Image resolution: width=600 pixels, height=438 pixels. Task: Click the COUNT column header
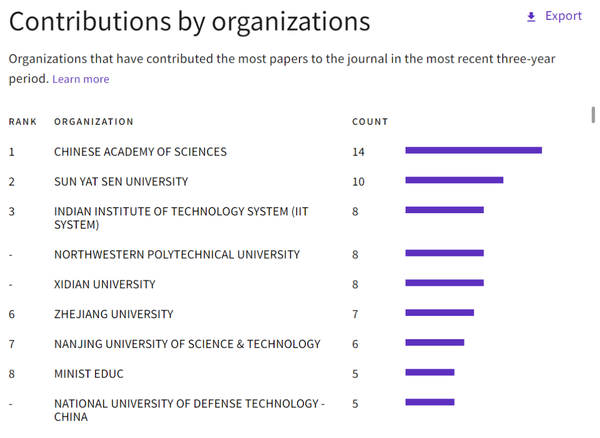(x=370, y=122)
